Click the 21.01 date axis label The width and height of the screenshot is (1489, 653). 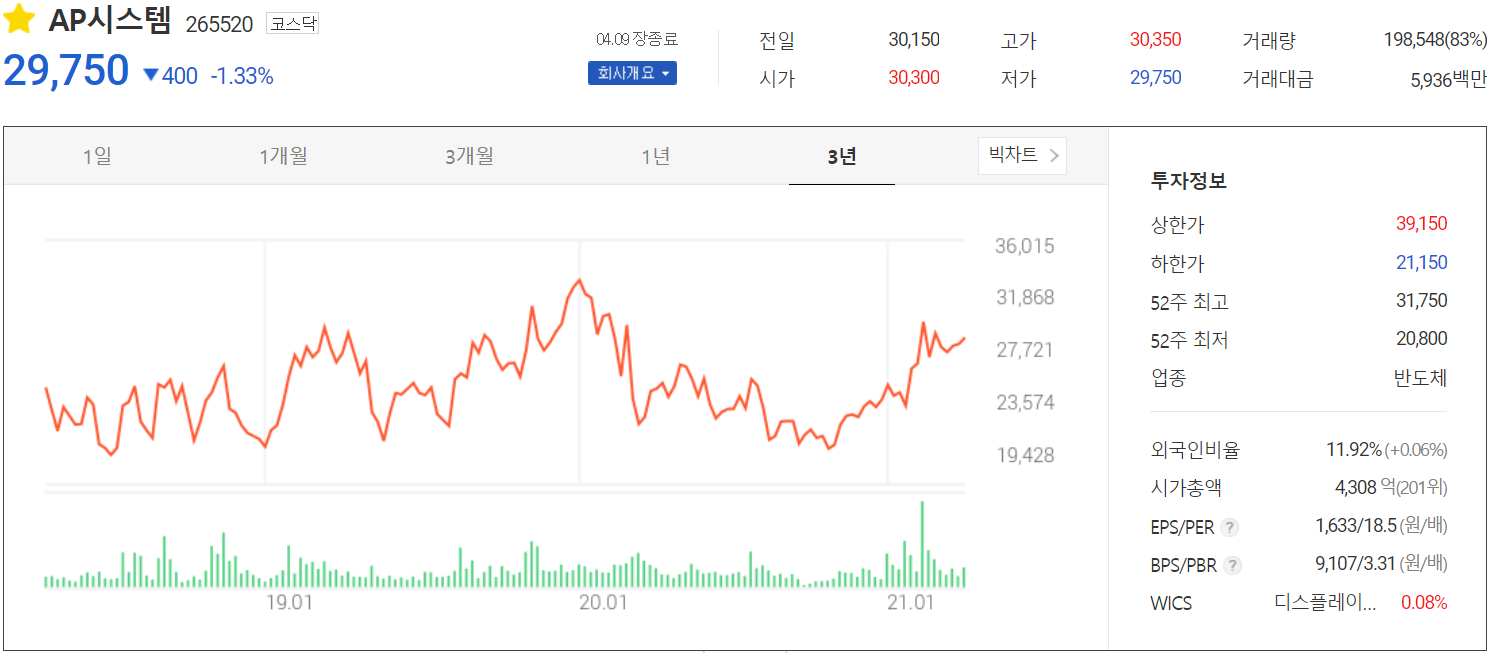point(910,602)
